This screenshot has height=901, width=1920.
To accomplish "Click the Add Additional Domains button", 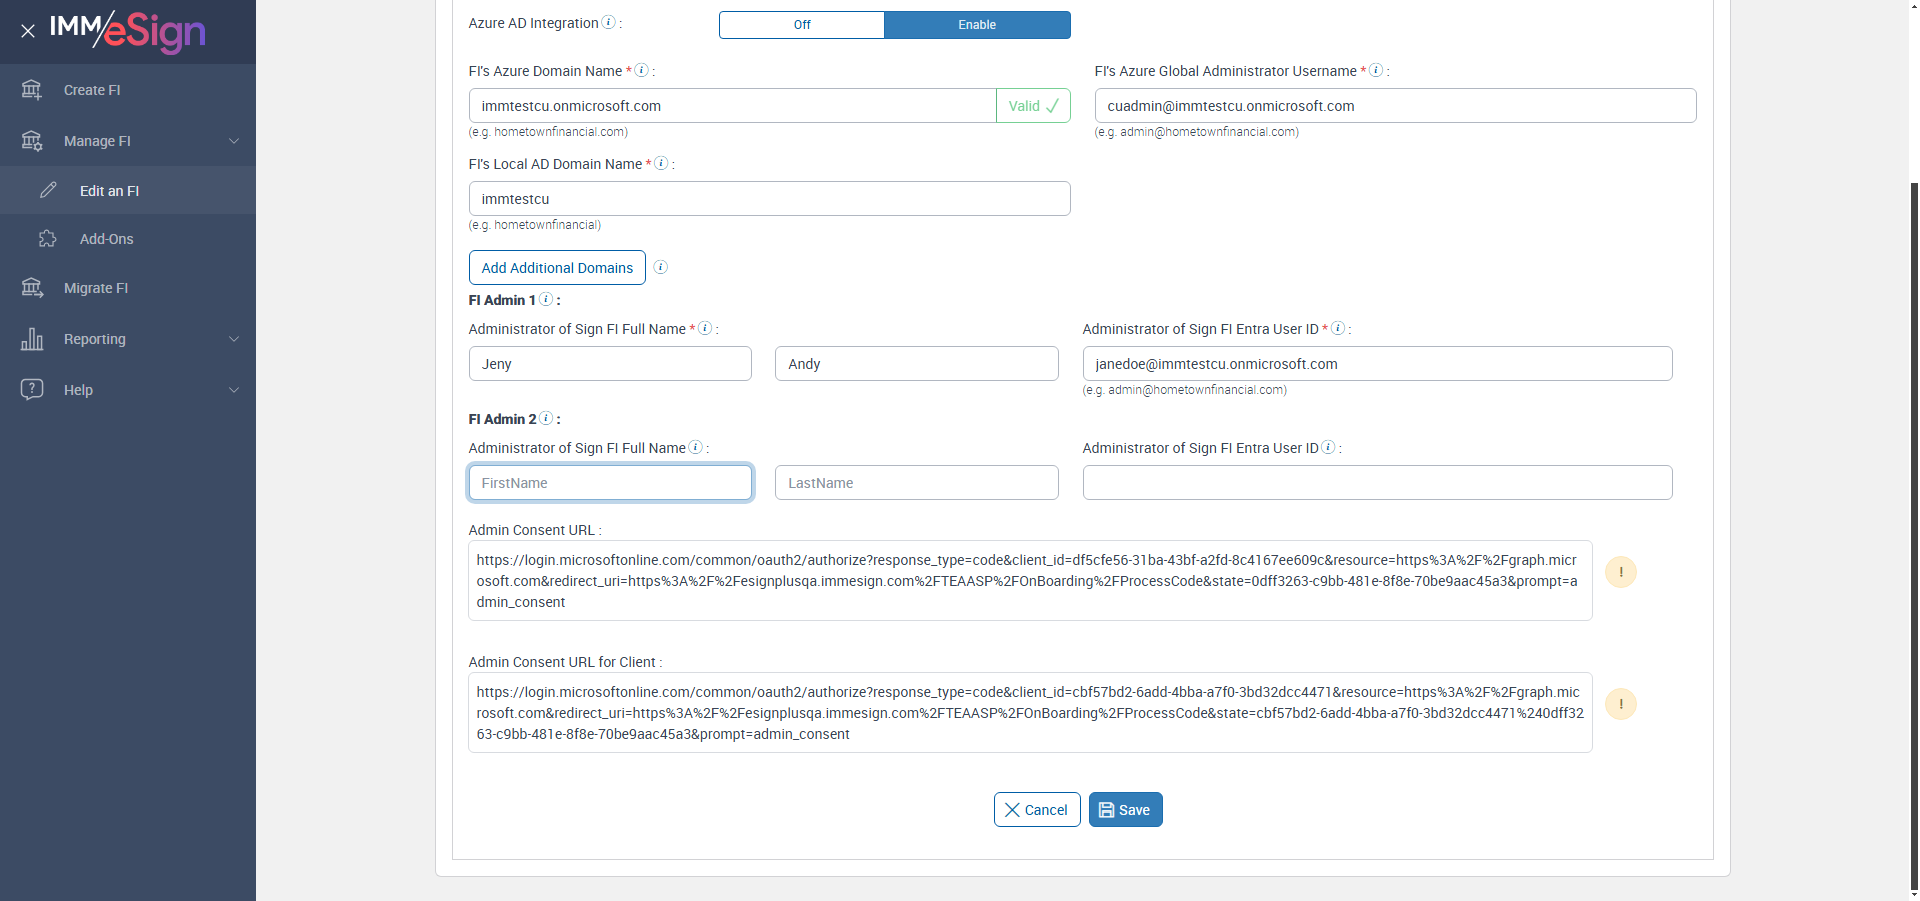I will pos(557,268).
